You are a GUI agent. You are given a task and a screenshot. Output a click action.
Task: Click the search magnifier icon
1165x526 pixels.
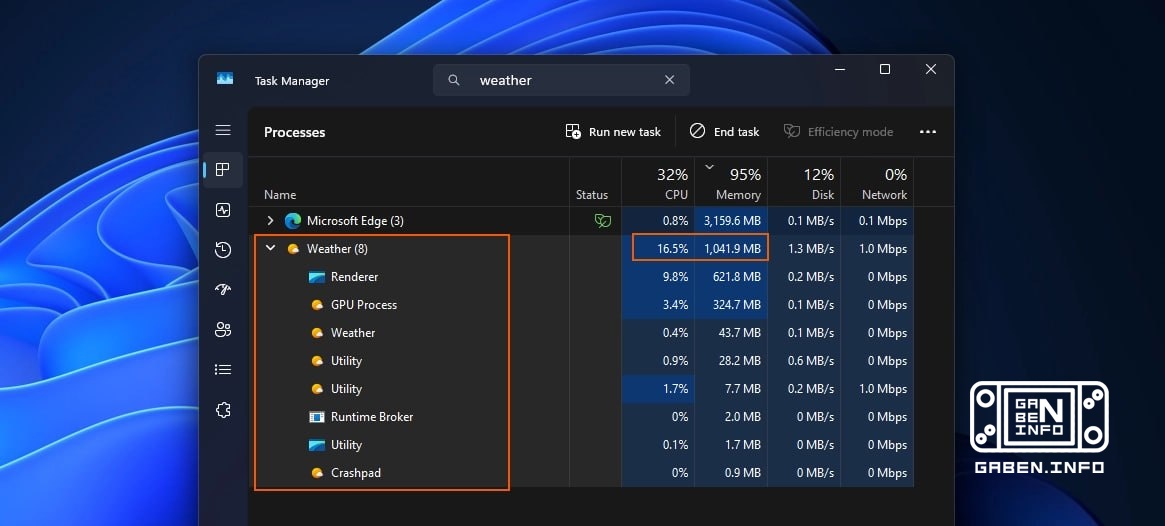point(454,80)
